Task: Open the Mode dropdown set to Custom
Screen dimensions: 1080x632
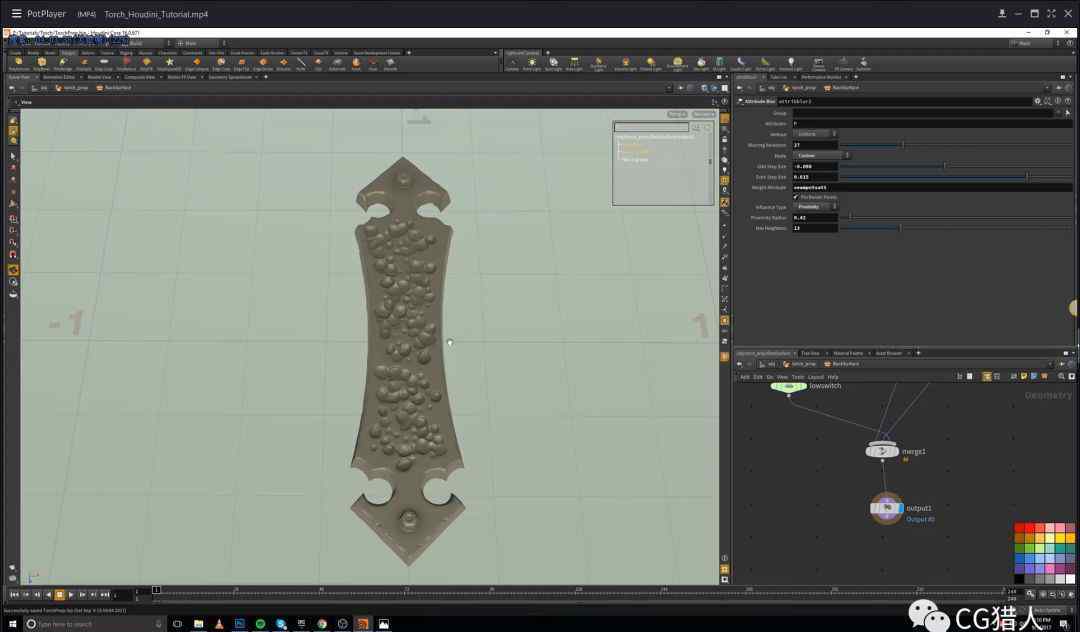Action: [821, 155]
